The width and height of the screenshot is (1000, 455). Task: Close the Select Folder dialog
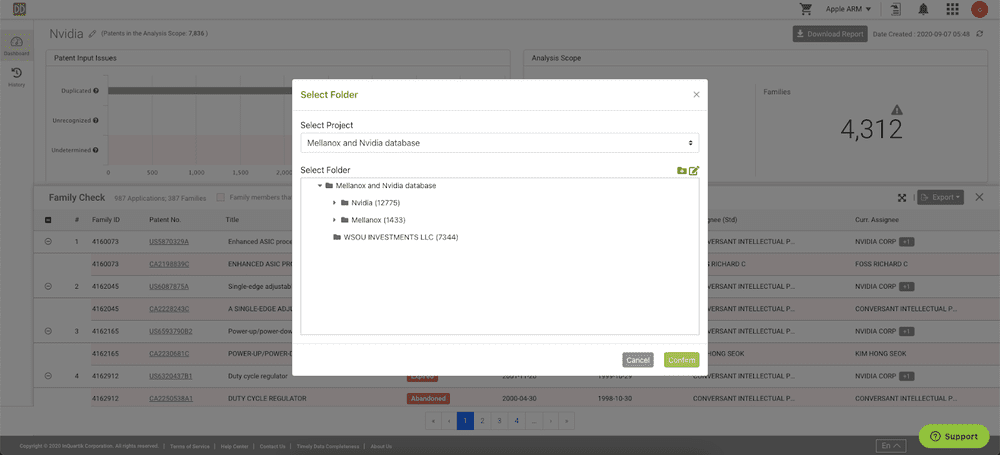696,94
